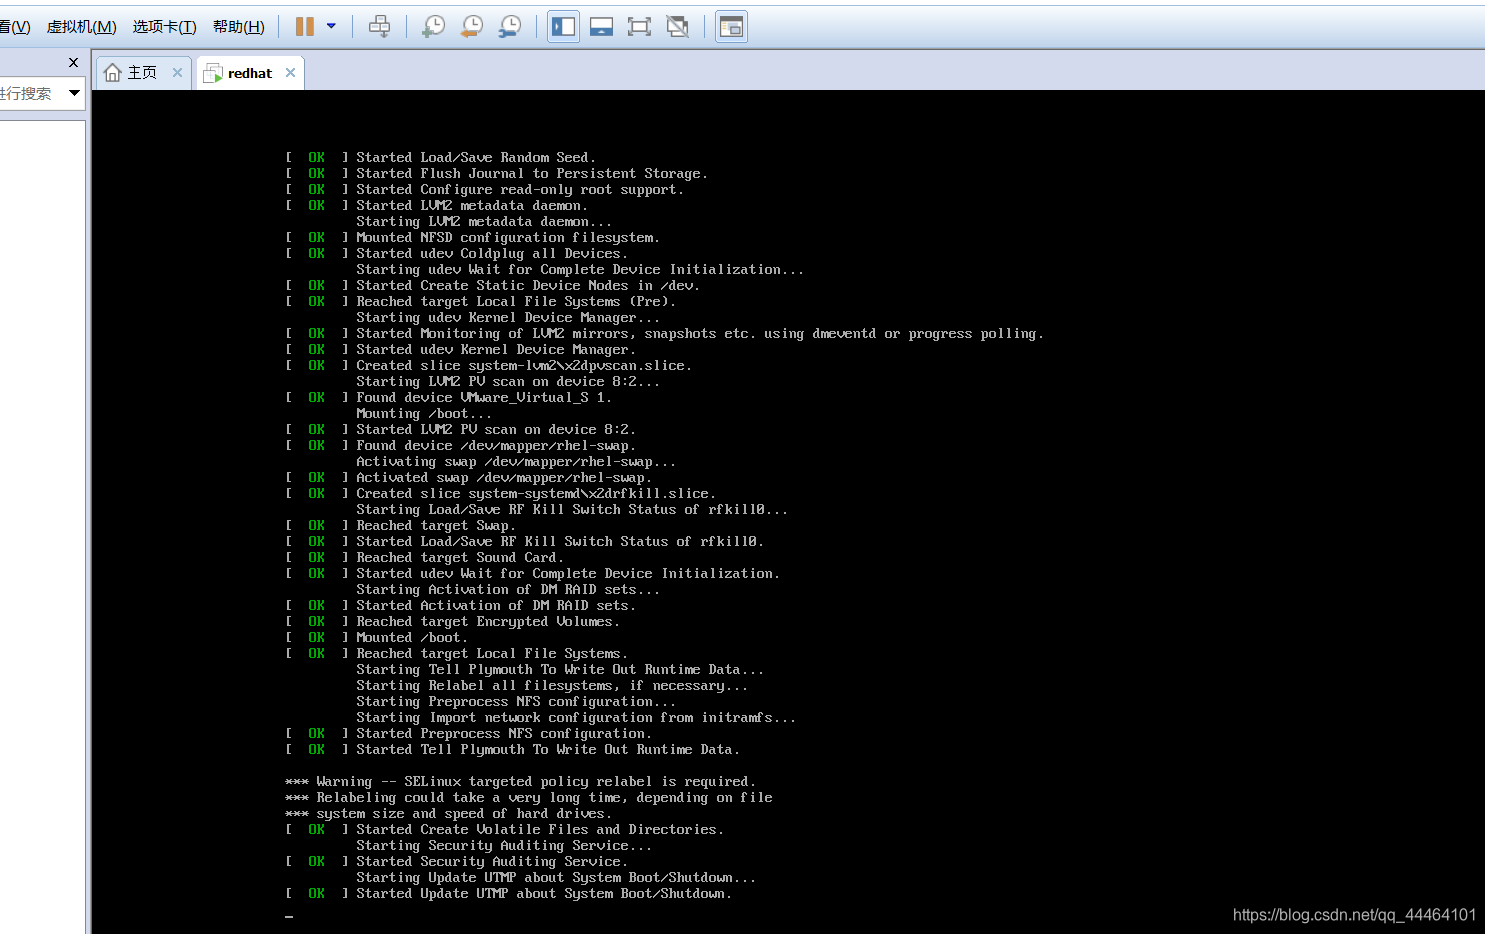Open the 帮助(H) menu
Image resolution: width=1485 pixels, height=934 pixels.
click(x=239, y=27)
